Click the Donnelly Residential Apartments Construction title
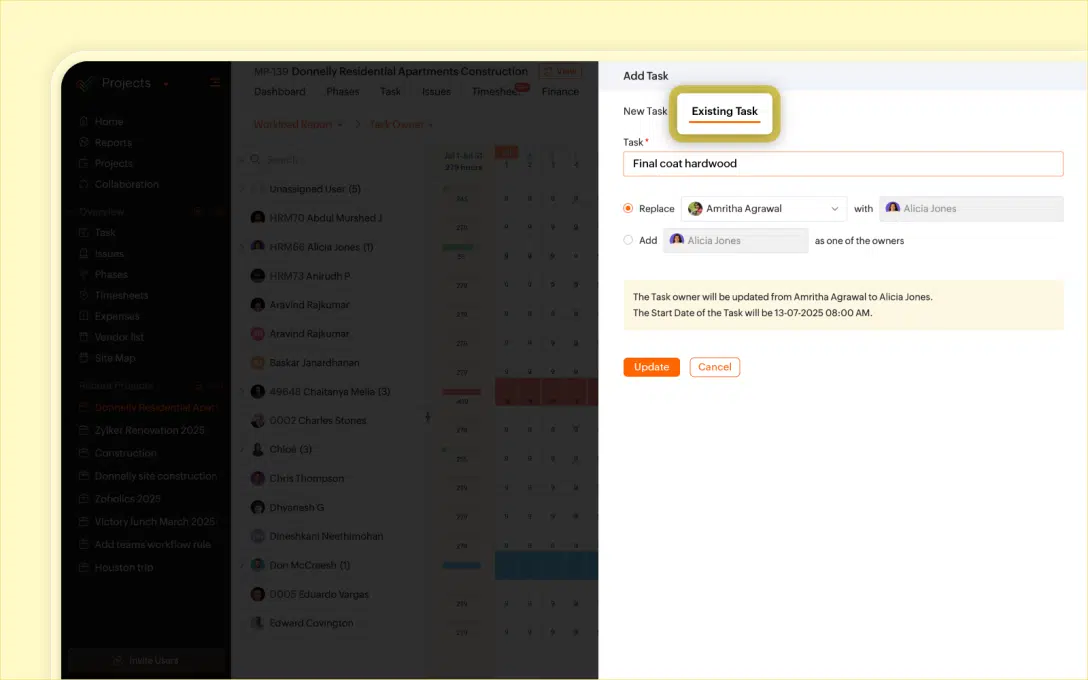 pos(409,71)
